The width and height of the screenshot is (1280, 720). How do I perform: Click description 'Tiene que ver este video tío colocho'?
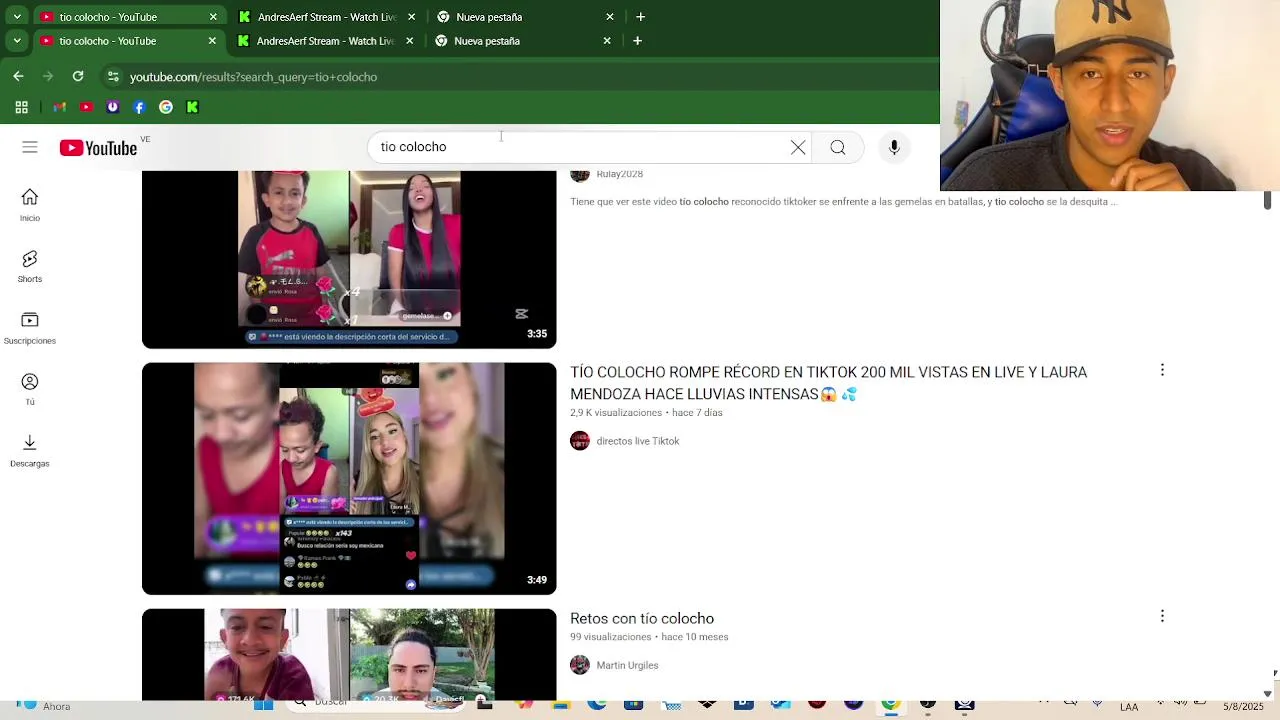pos(843,201)
